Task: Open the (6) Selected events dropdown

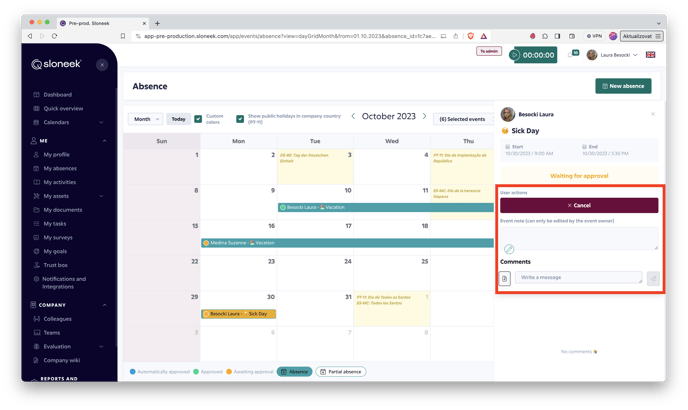Action: click(463, 119)
